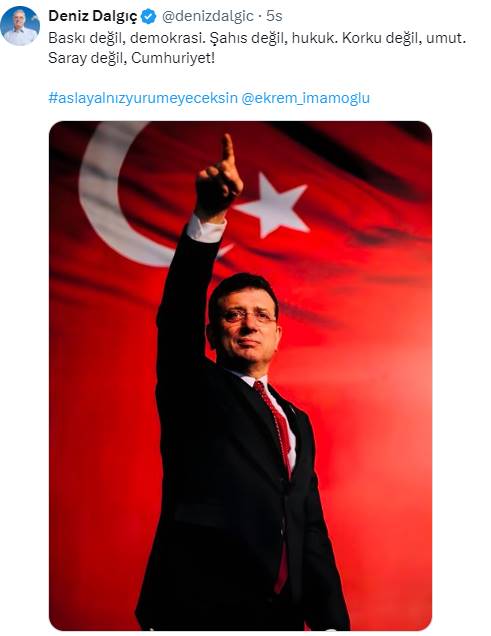Screen dimensions: 491x636
Task: Click the 'Korku değil, umut.' phrase
Action: [x=404, y=38]
